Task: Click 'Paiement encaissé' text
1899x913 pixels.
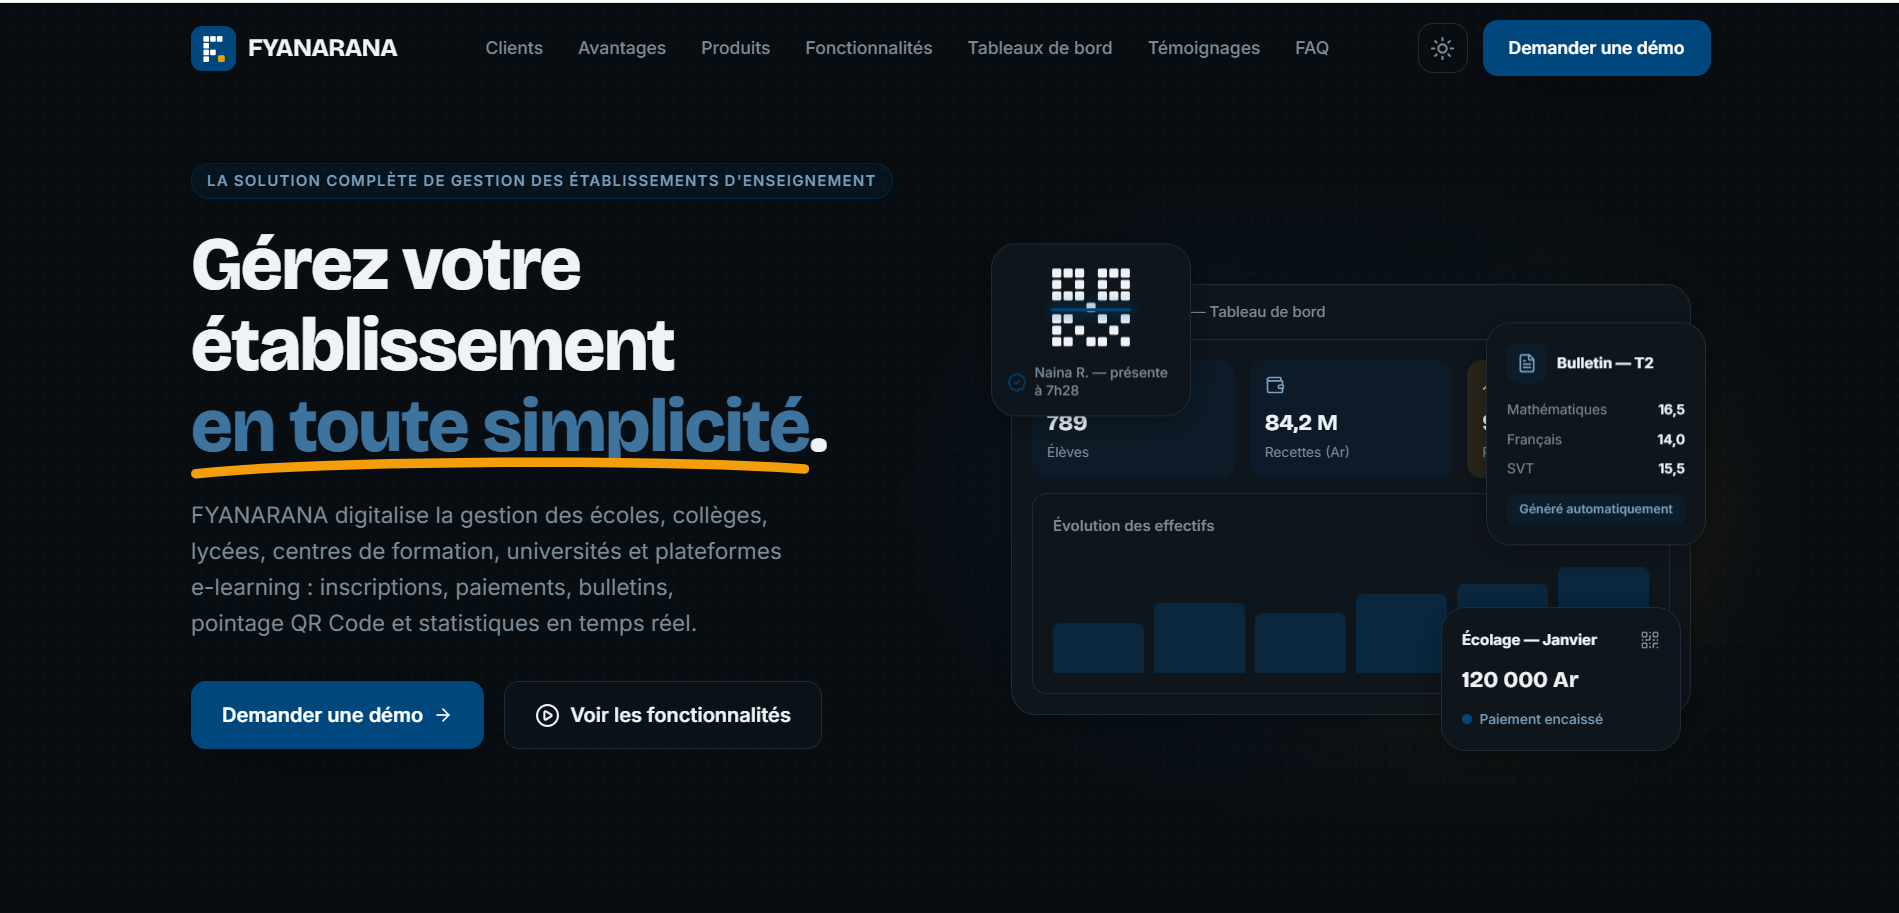Action: click(1541, 719)
